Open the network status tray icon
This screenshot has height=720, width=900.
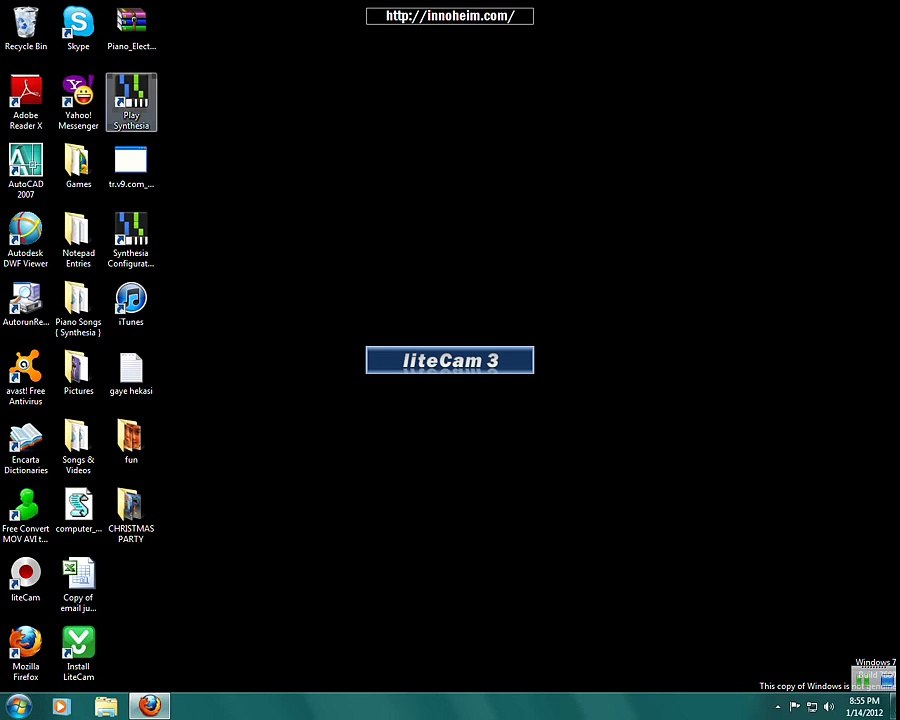click(x=812, y=706)
